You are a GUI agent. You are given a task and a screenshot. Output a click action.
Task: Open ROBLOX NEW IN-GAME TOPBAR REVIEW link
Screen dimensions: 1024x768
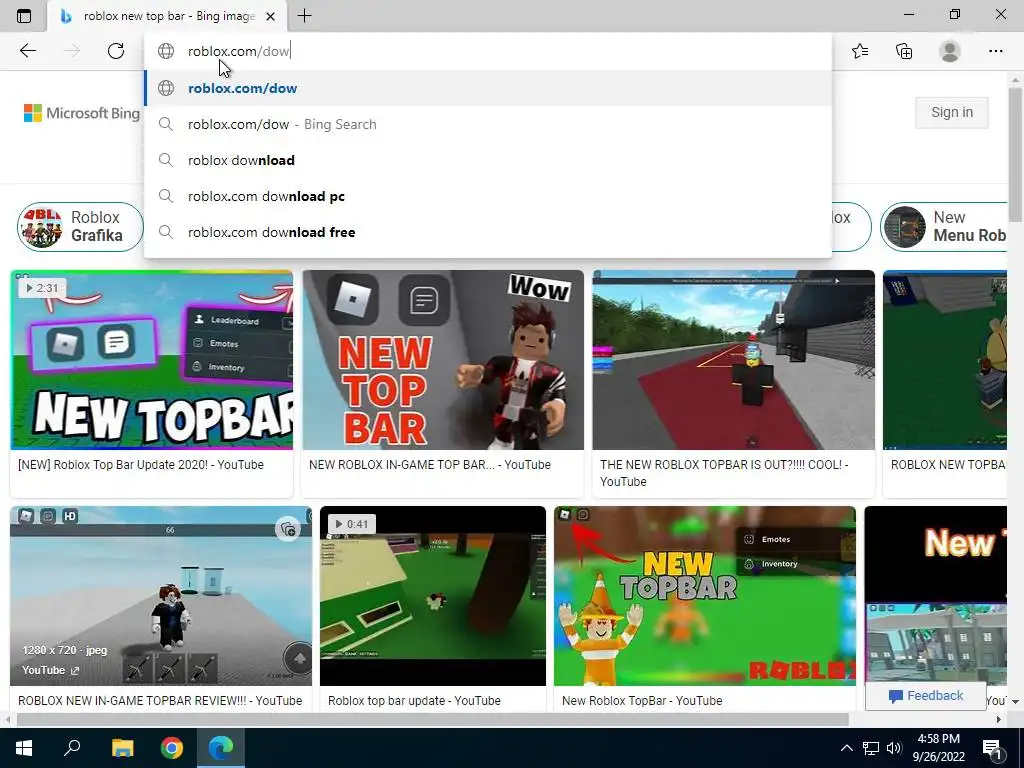coord(160,701)
